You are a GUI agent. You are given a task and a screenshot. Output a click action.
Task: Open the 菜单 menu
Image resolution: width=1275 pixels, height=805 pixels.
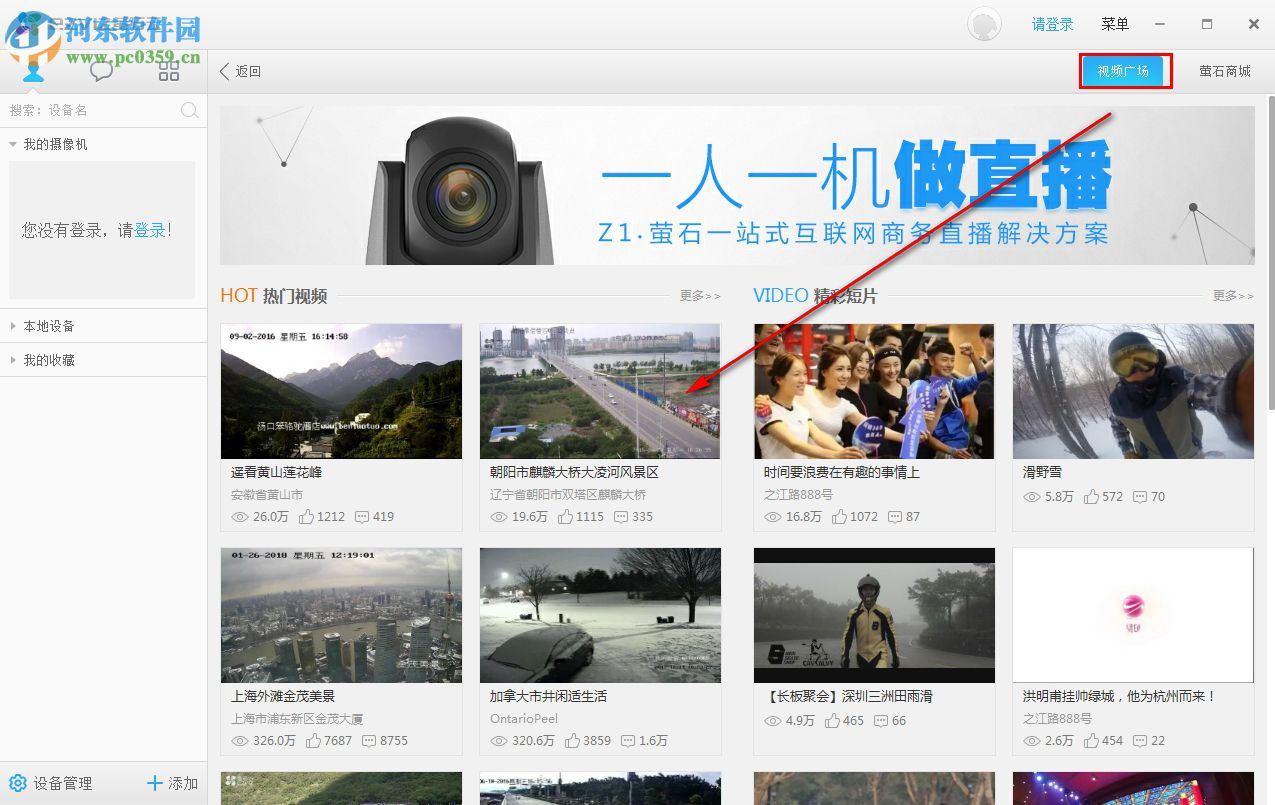[x=1114, y=23]
